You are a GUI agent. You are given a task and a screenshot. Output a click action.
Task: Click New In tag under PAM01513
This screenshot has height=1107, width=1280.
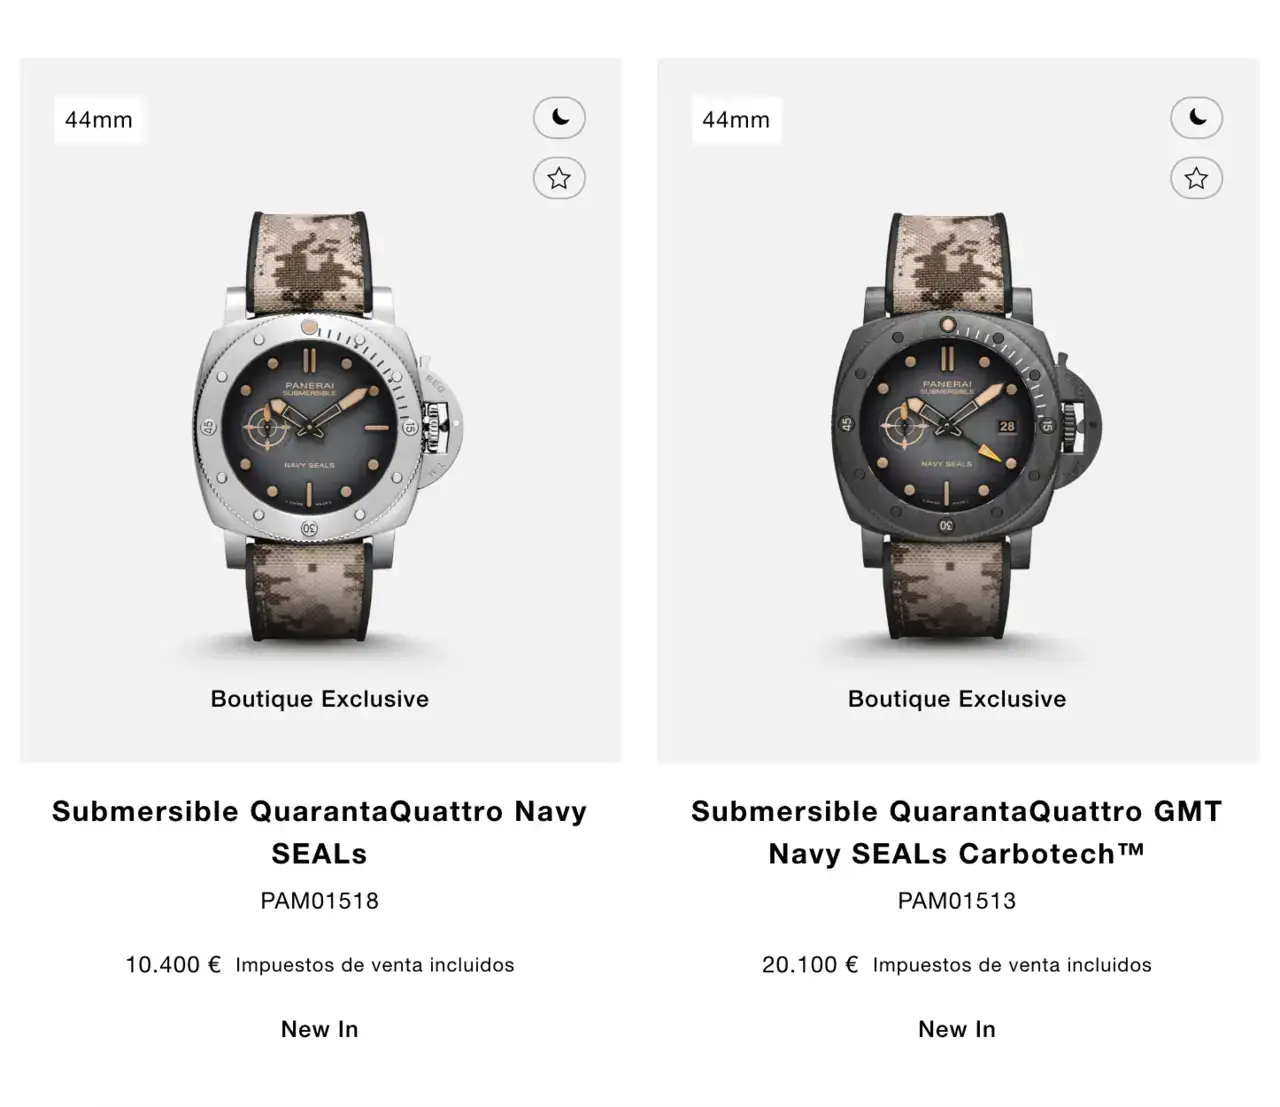click(957, 1029)
